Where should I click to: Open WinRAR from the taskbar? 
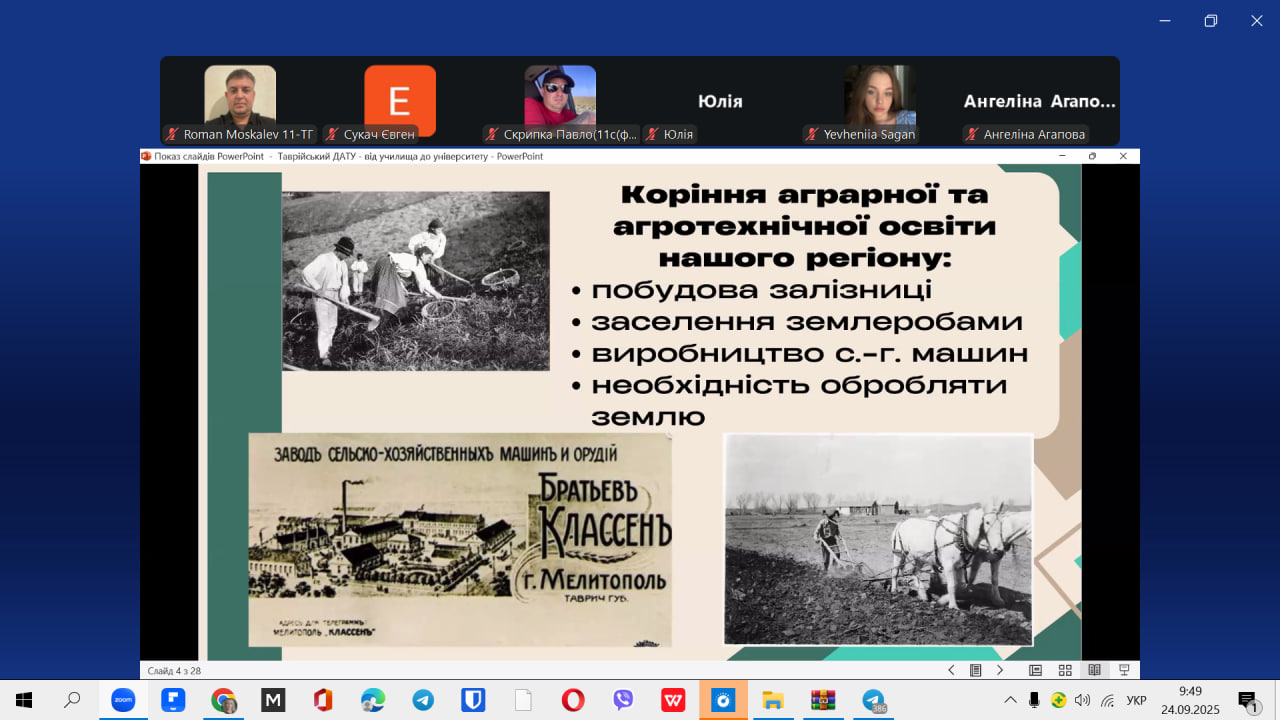pos(823,700)
